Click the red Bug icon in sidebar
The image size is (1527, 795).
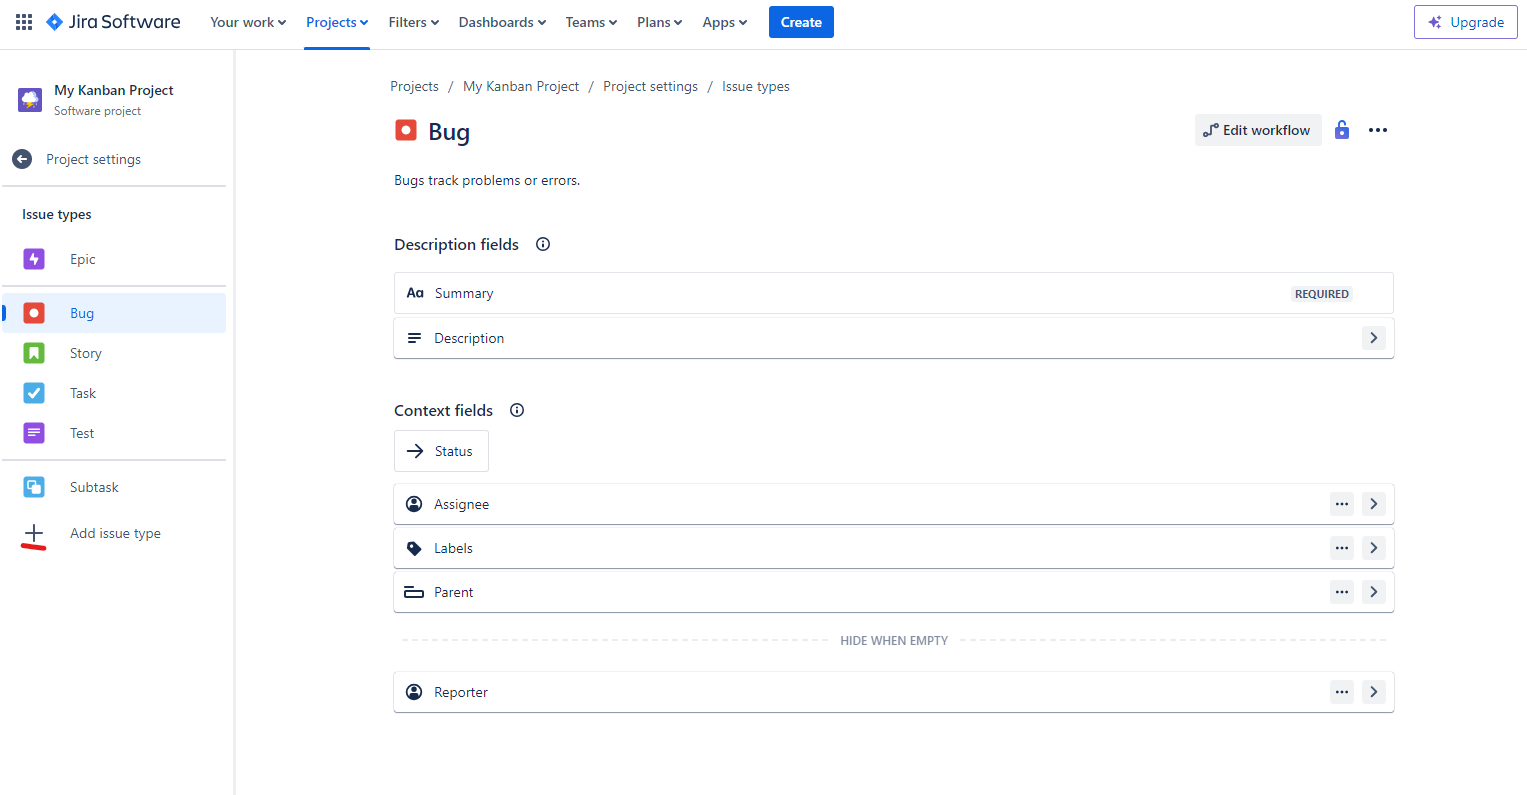coord(34,313)
